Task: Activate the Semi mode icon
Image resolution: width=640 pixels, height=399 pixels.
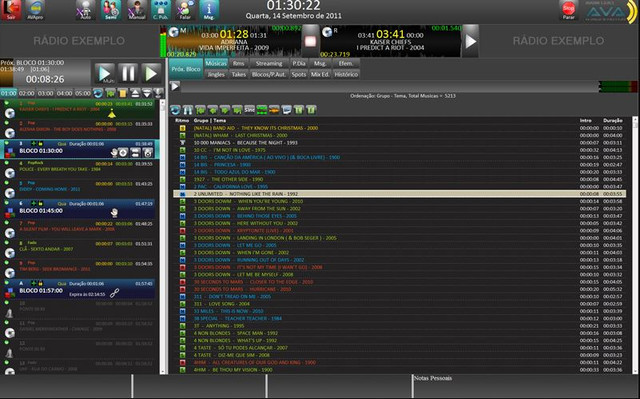Action: [111, 10]
